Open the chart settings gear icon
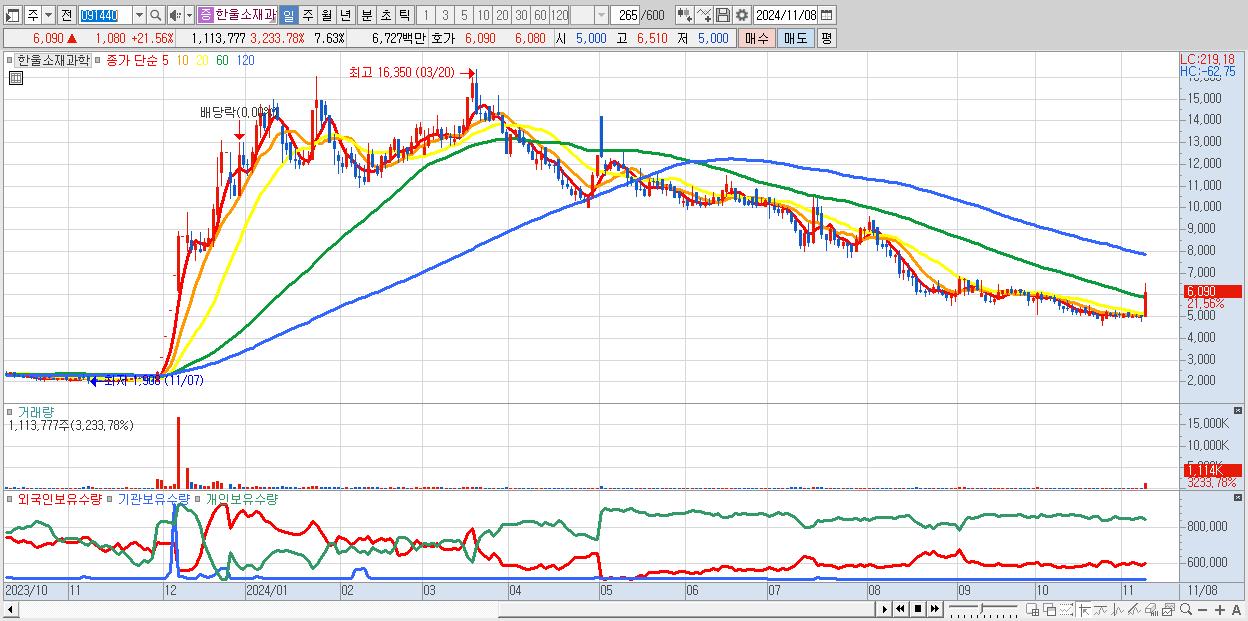The width and height of the screenshot is (1248, 621). click(x=741, y=15)
